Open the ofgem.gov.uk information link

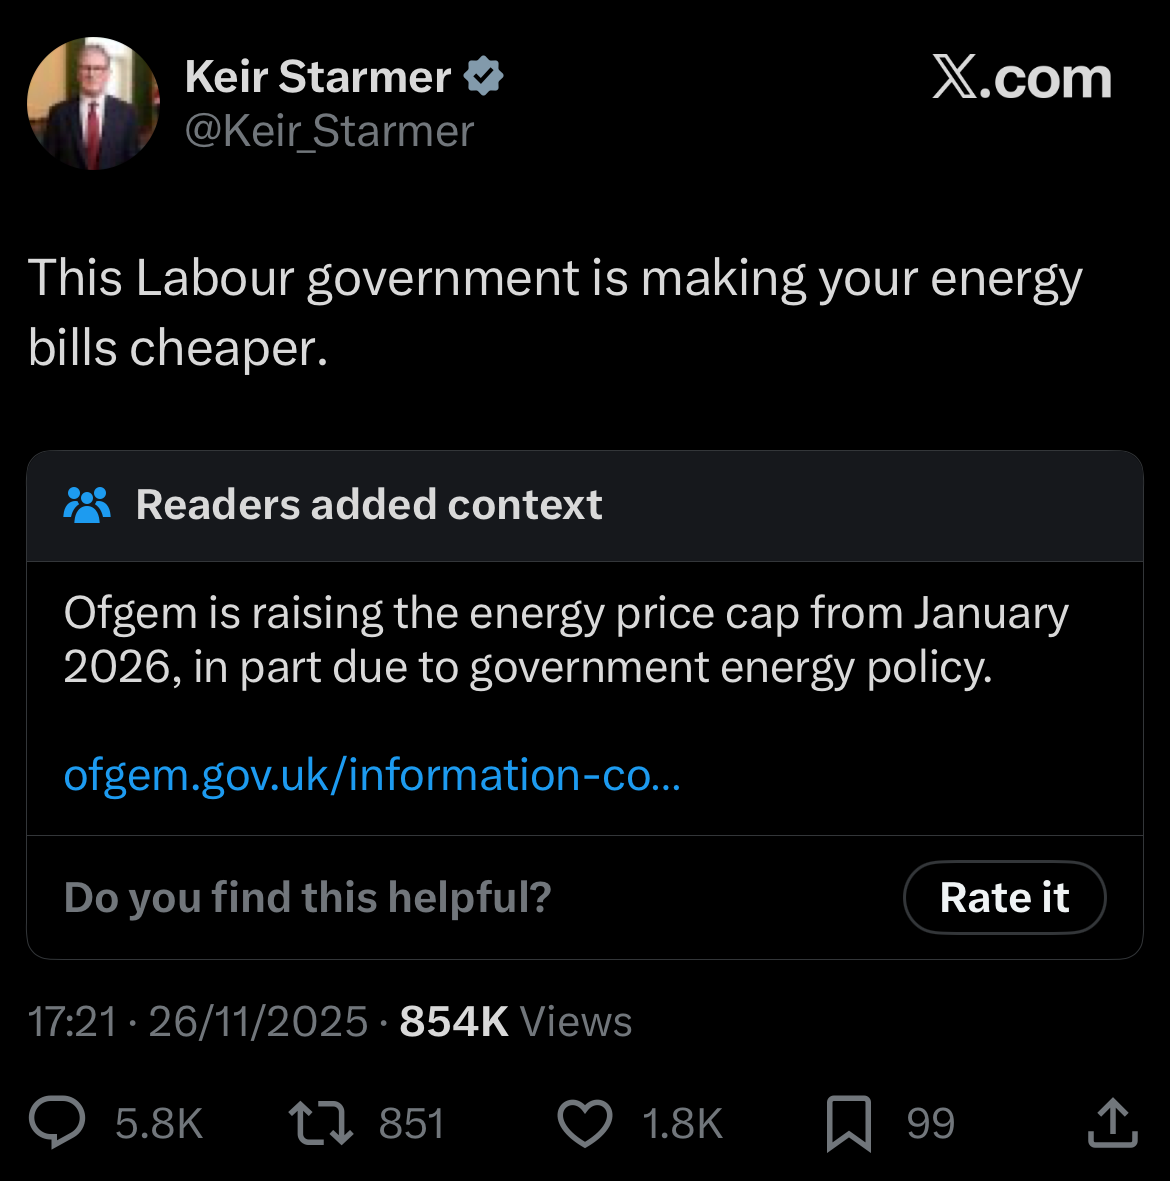372,774
